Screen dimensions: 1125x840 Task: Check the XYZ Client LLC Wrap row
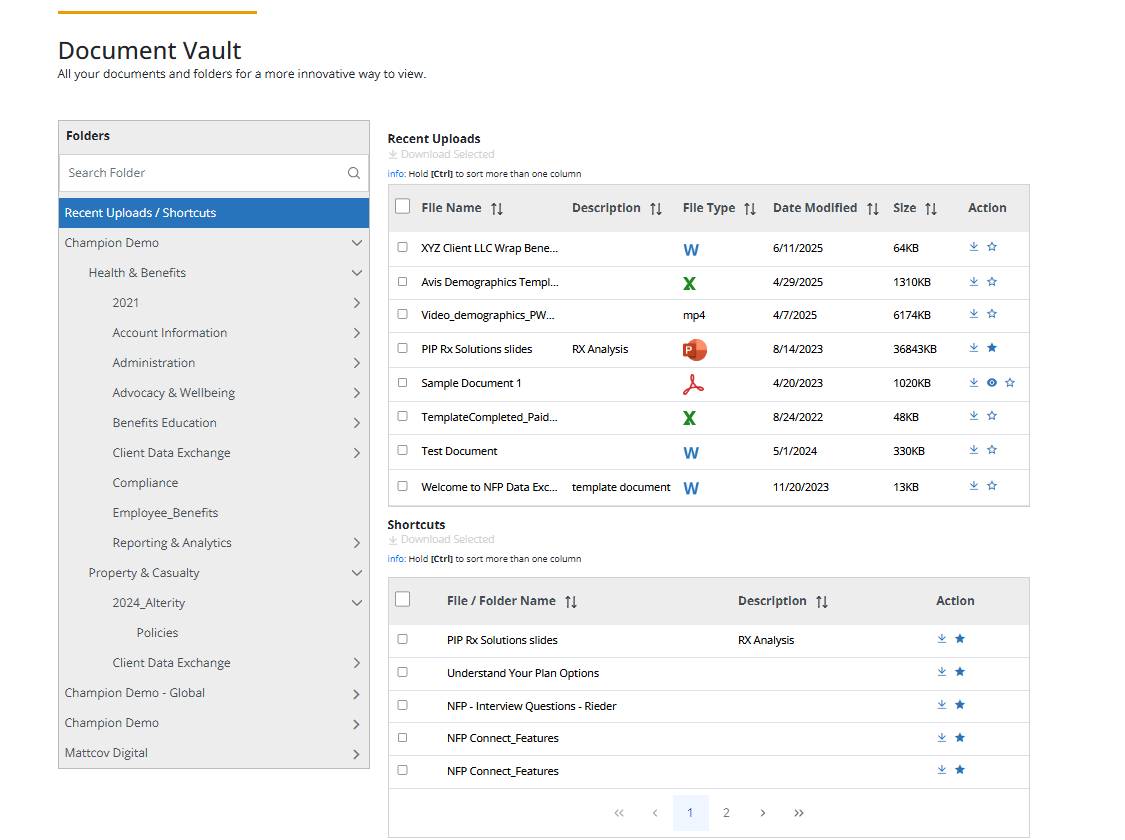403,247
